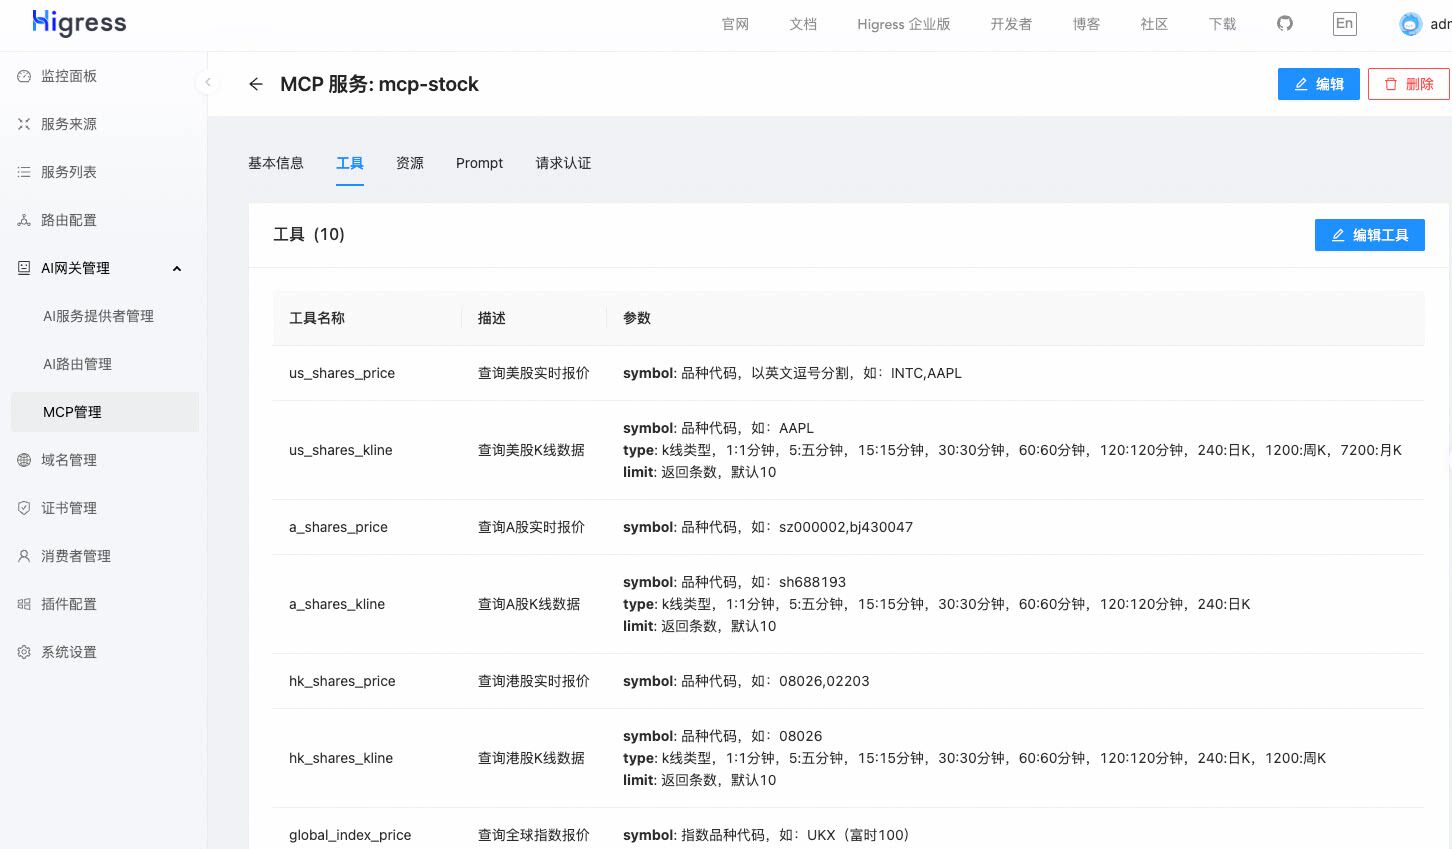Open 系统设置 via the gear icon
Screen dimensions: 1452x849
point(22,651)
